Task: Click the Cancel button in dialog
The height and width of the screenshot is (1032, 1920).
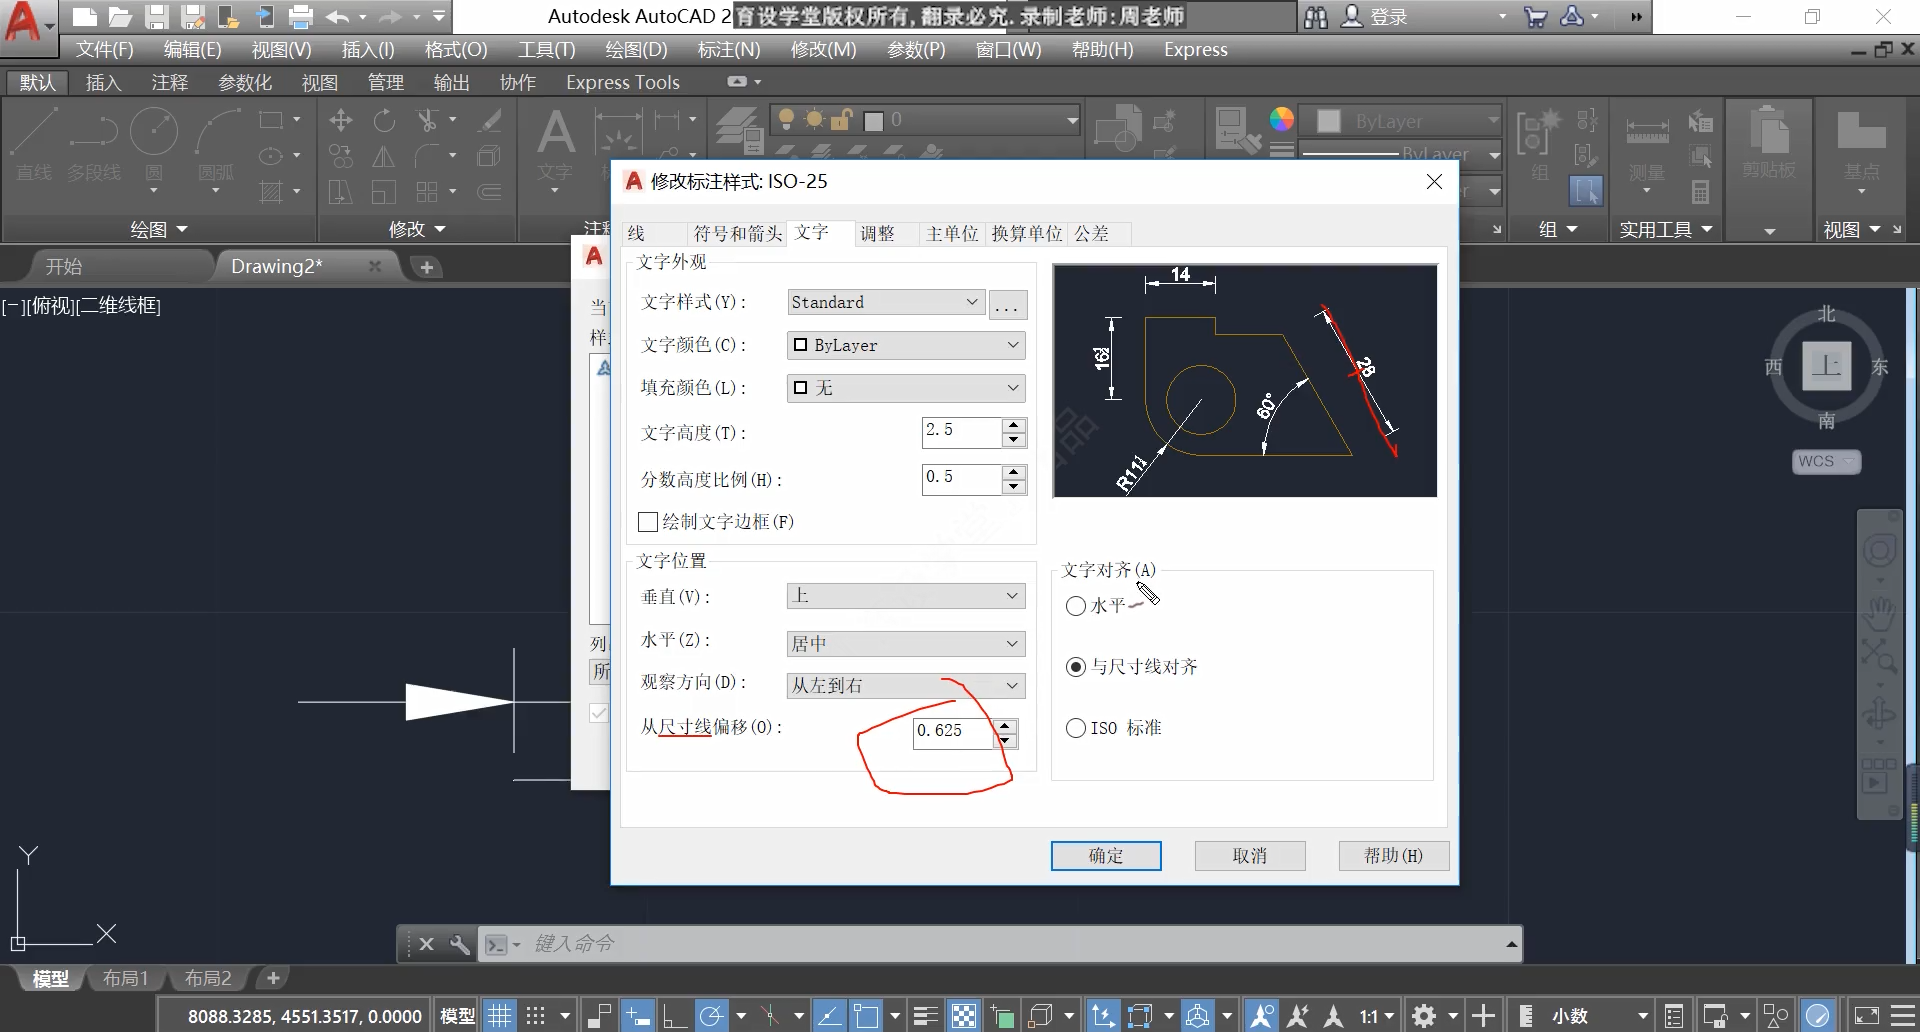Action: click(1249, 856)
